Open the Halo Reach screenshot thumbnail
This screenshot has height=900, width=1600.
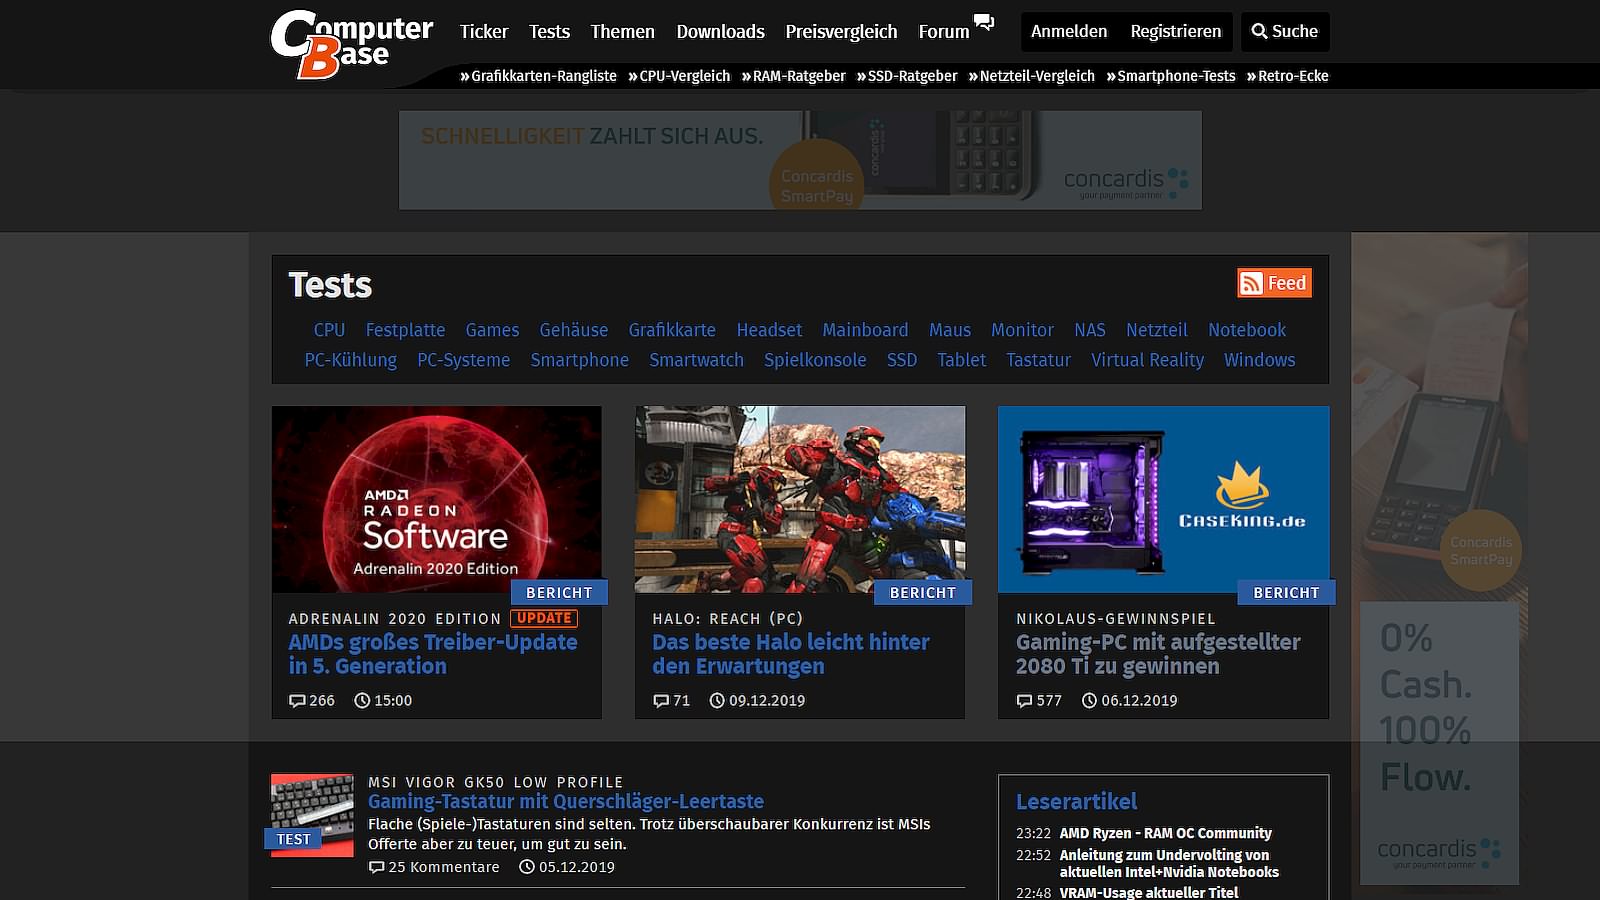coord(800,499)
